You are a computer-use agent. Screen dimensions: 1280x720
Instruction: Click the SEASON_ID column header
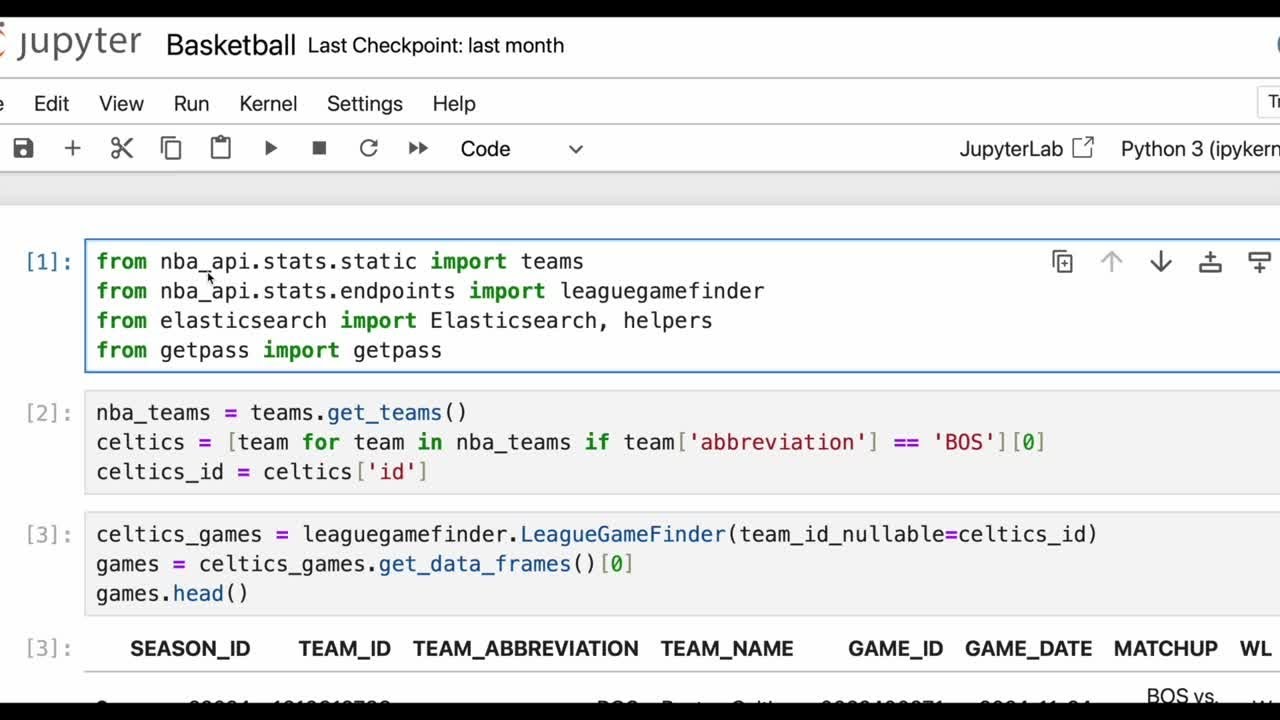point(190,649)
